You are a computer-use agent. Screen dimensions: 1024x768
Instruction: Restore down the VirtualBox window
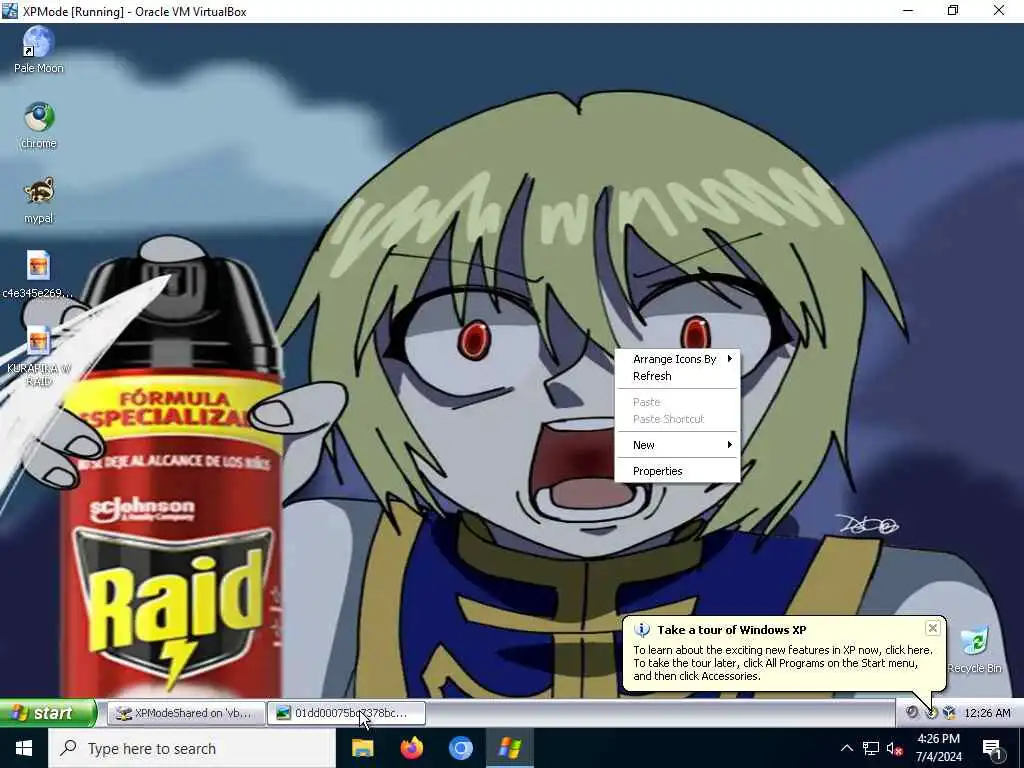tap(953, 10)
